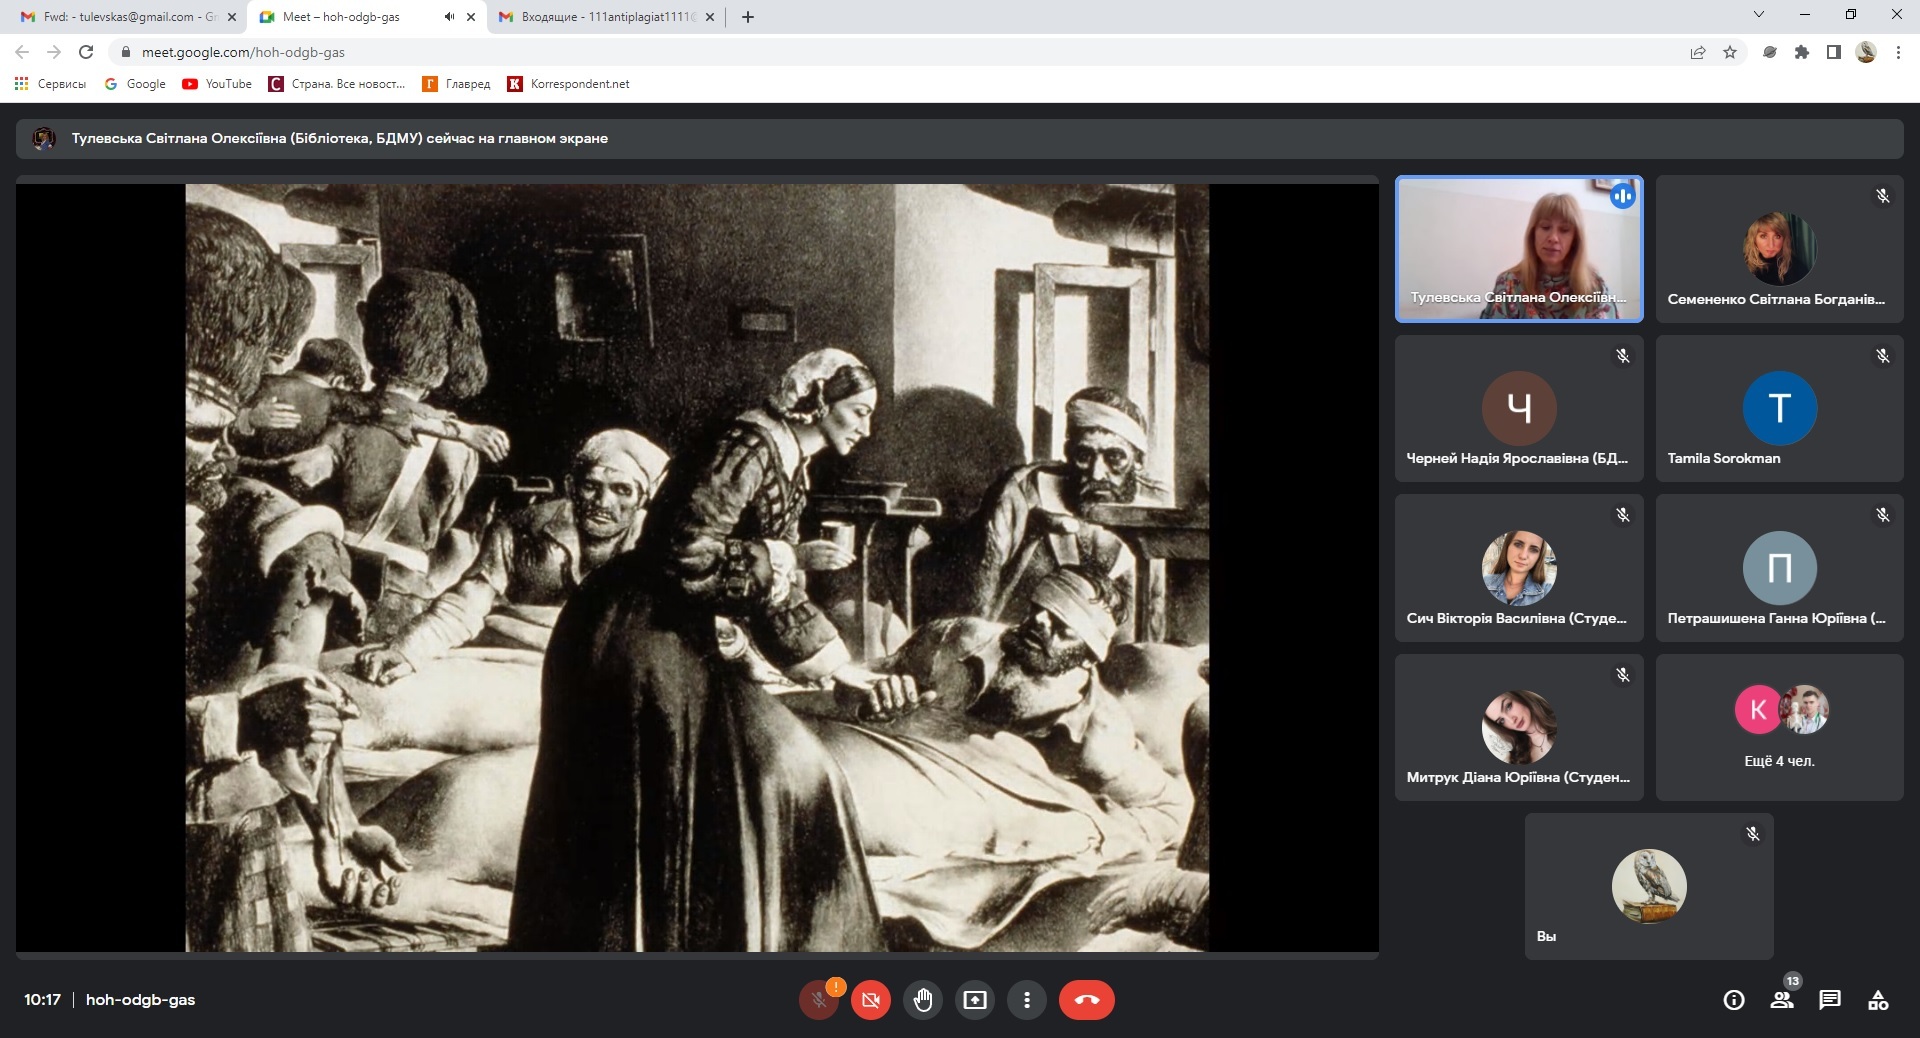This screenshot has height=1038, width=1920.
Task: Bookmark this page with star icon
Action: (x=1730, y=52)
